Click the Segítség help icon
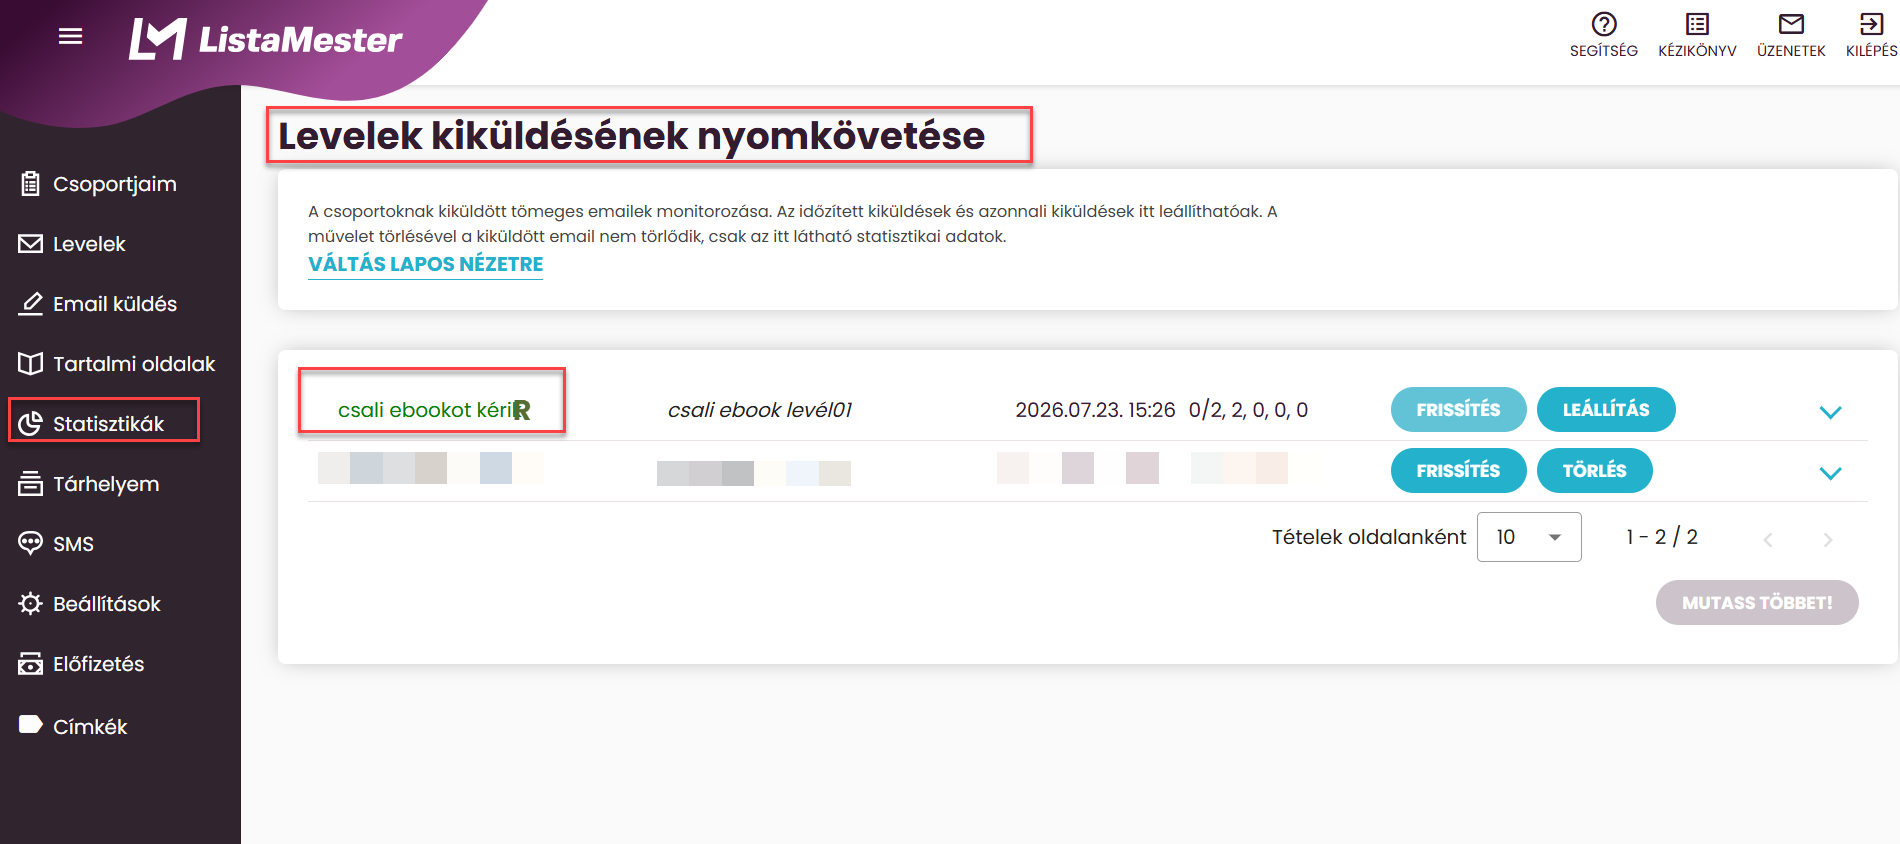Image resolution: width=1900 pixels, height=844 pixels. pyautogui.click(x=1604, y=24)
